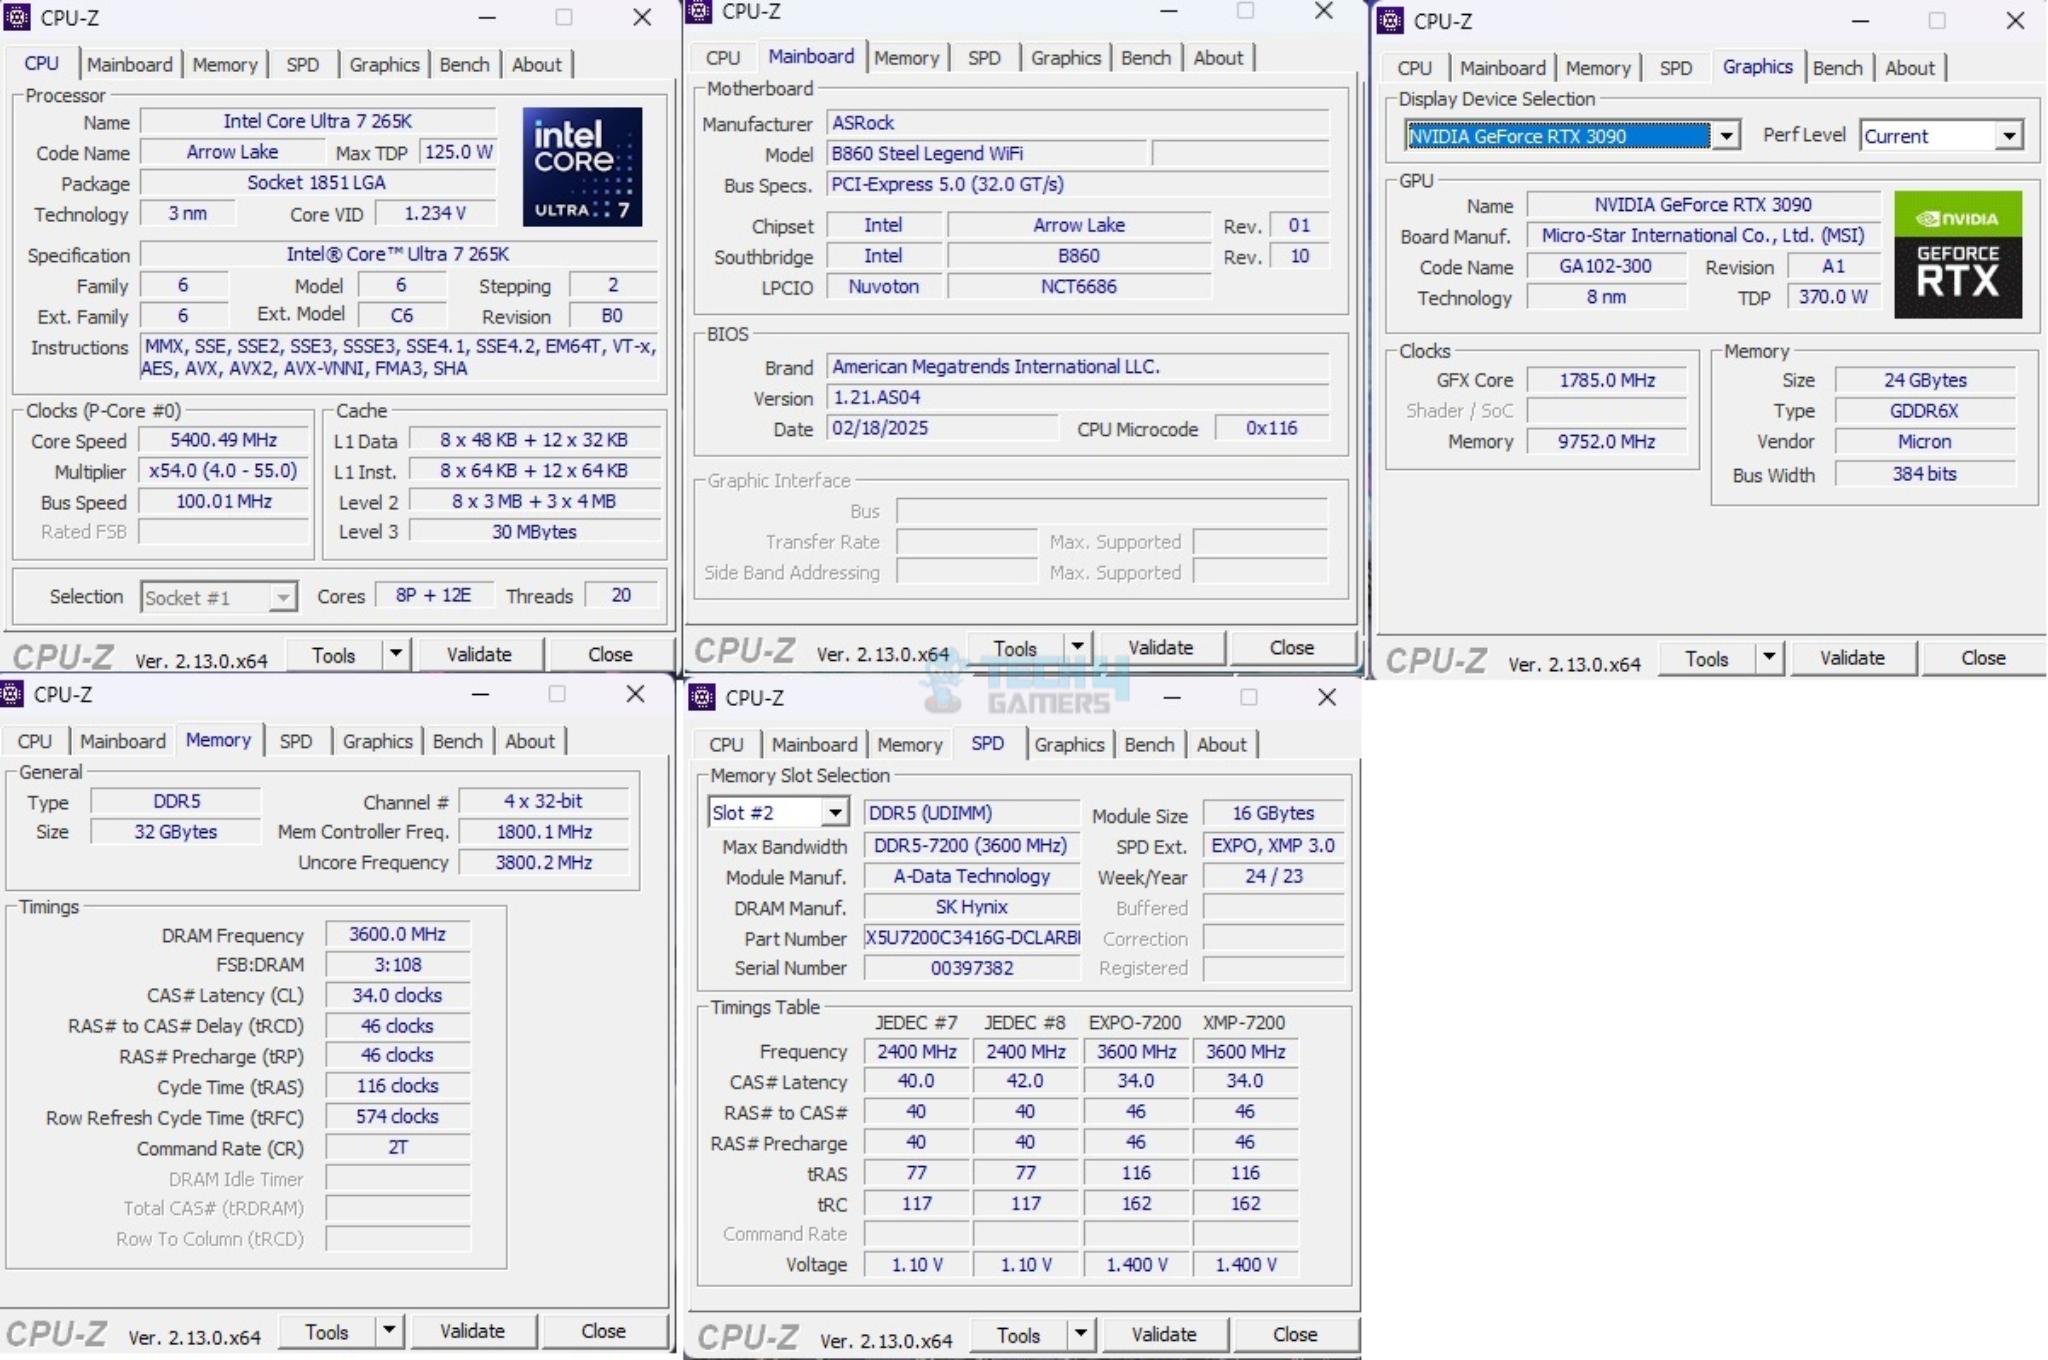Click the Level 3 cache value 30 MBytes
The height and width of the screenshot is (1360, 2048).
point(534,532)
